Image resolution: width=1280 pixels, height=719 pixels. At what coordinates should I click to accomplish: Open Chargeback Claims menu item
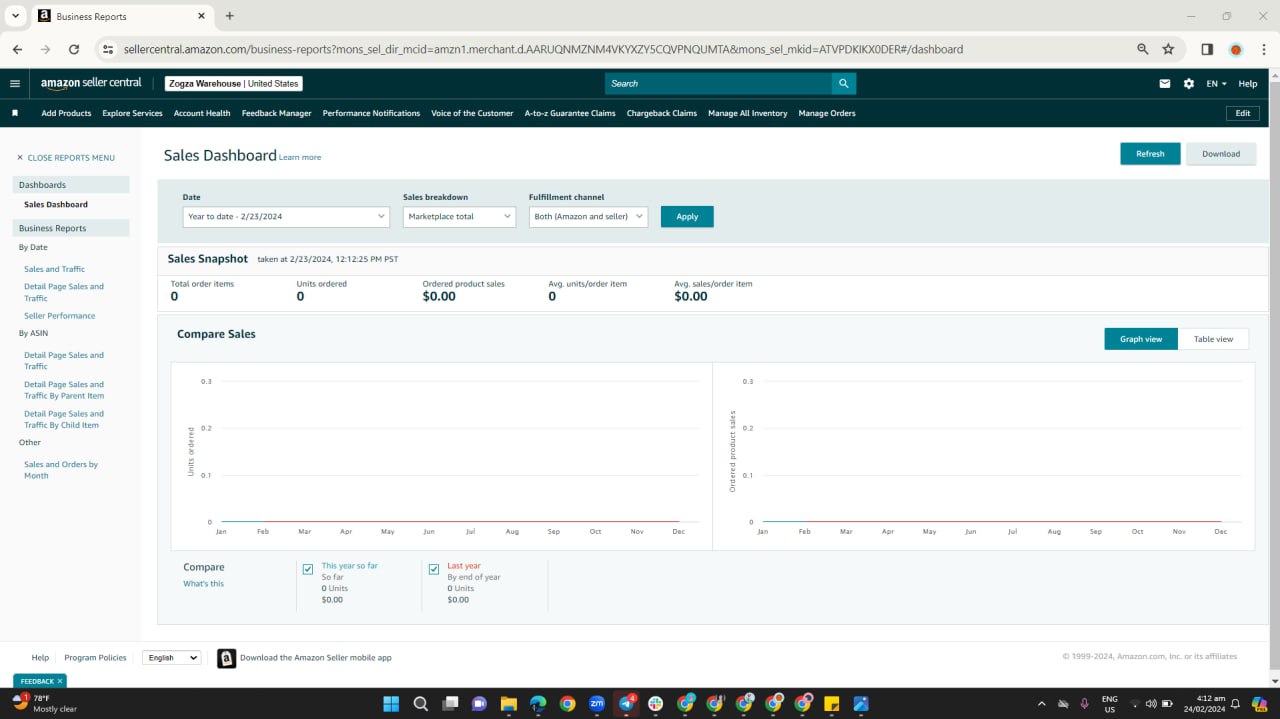click(662, 113)
